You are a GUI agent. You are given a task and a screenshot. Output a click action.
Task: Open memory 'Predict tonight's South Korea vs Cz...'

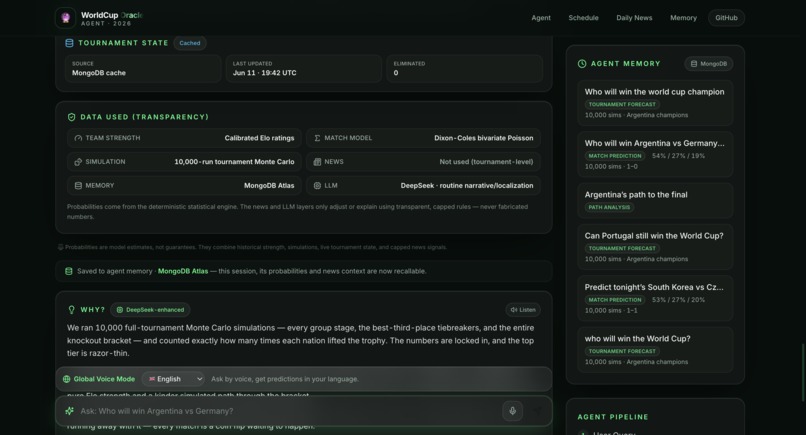pyautogui.click(x=655, y=298)
